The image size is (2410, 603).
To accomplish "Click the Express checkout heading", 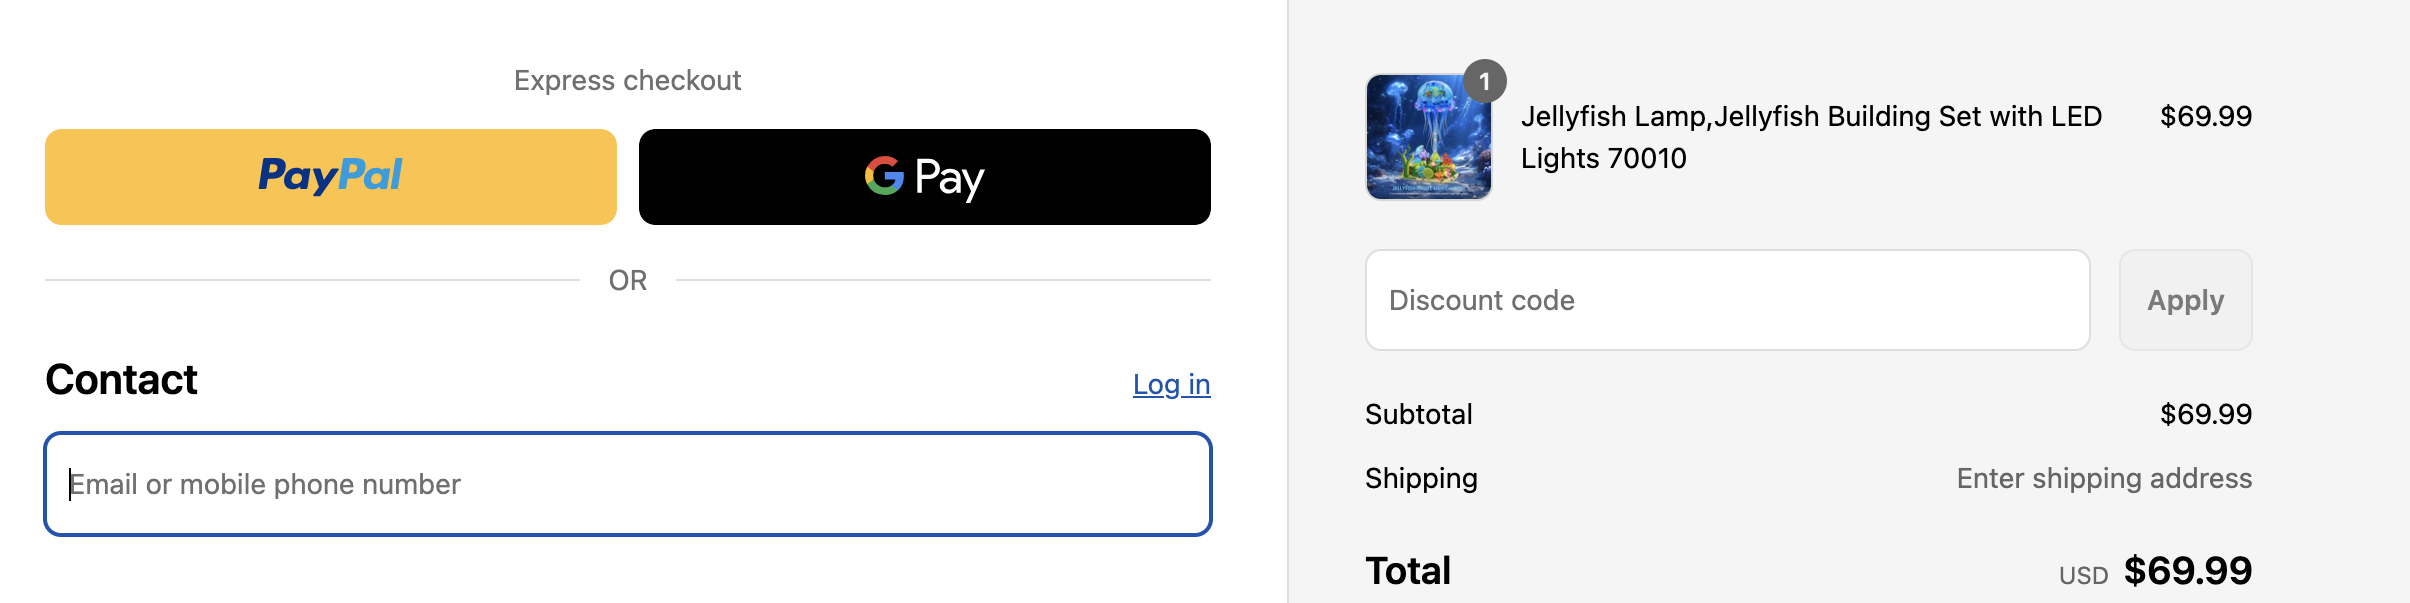I will coord(627,80).
